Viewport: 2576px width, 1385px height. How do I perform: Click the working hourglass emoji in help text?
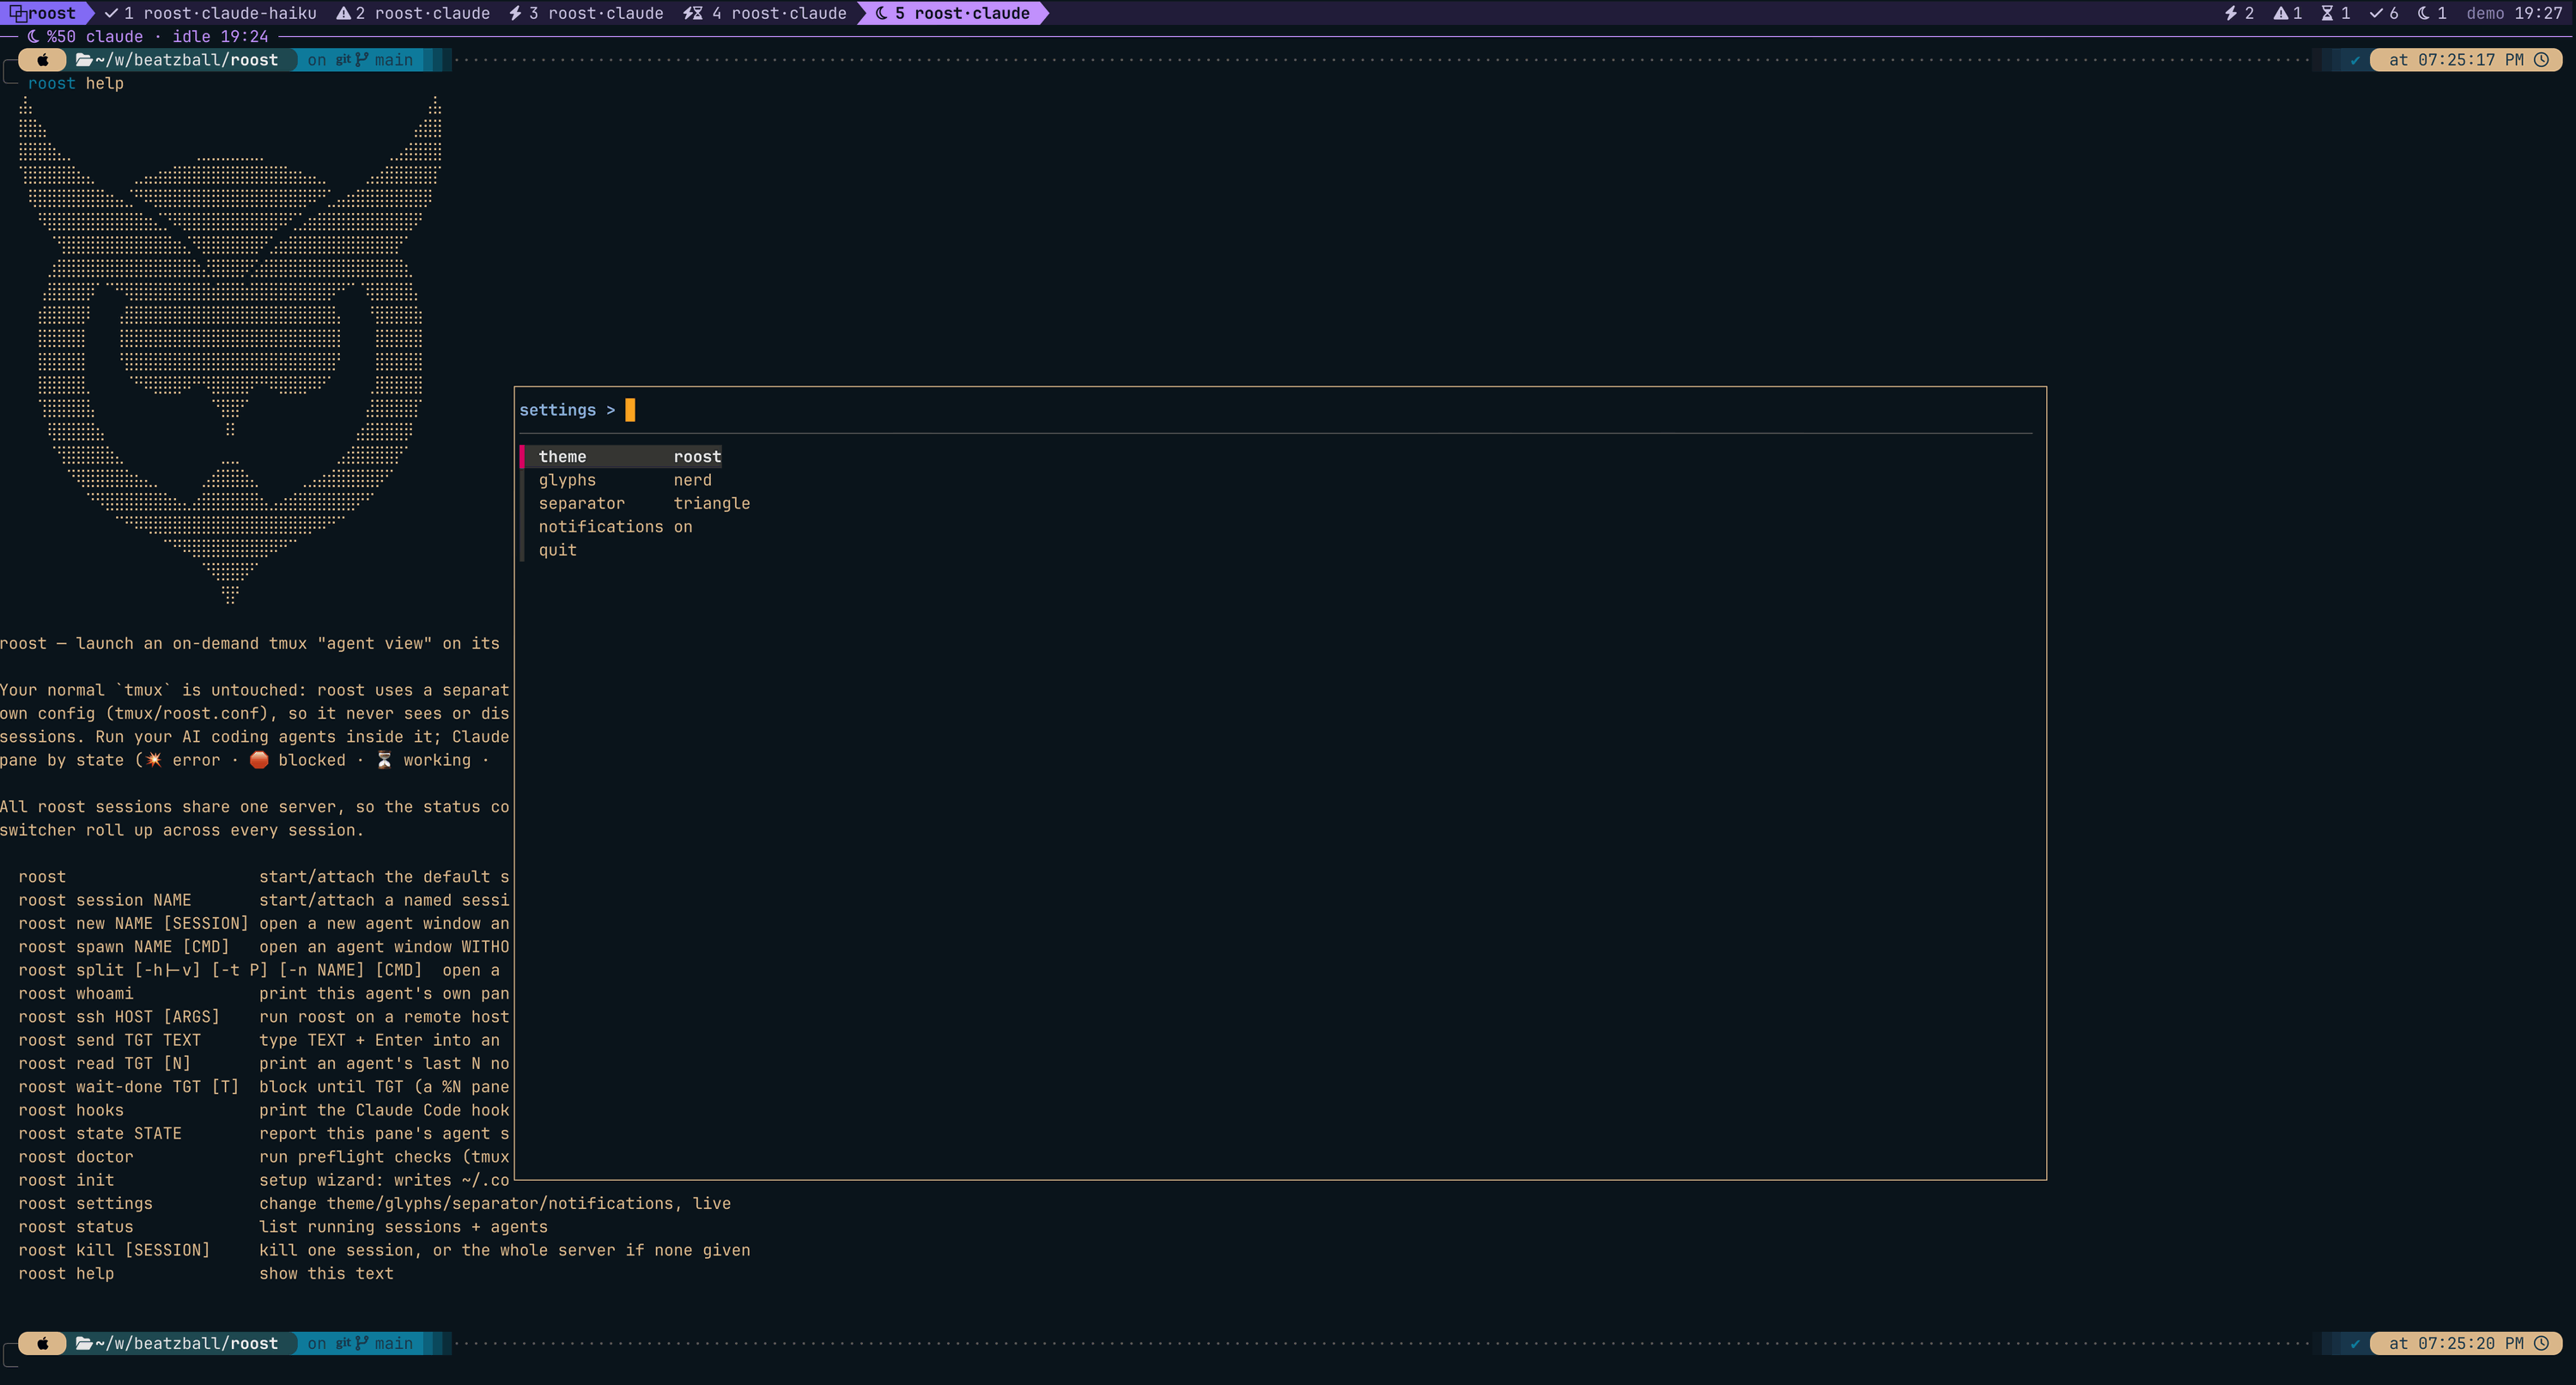(x=385, y=760)
